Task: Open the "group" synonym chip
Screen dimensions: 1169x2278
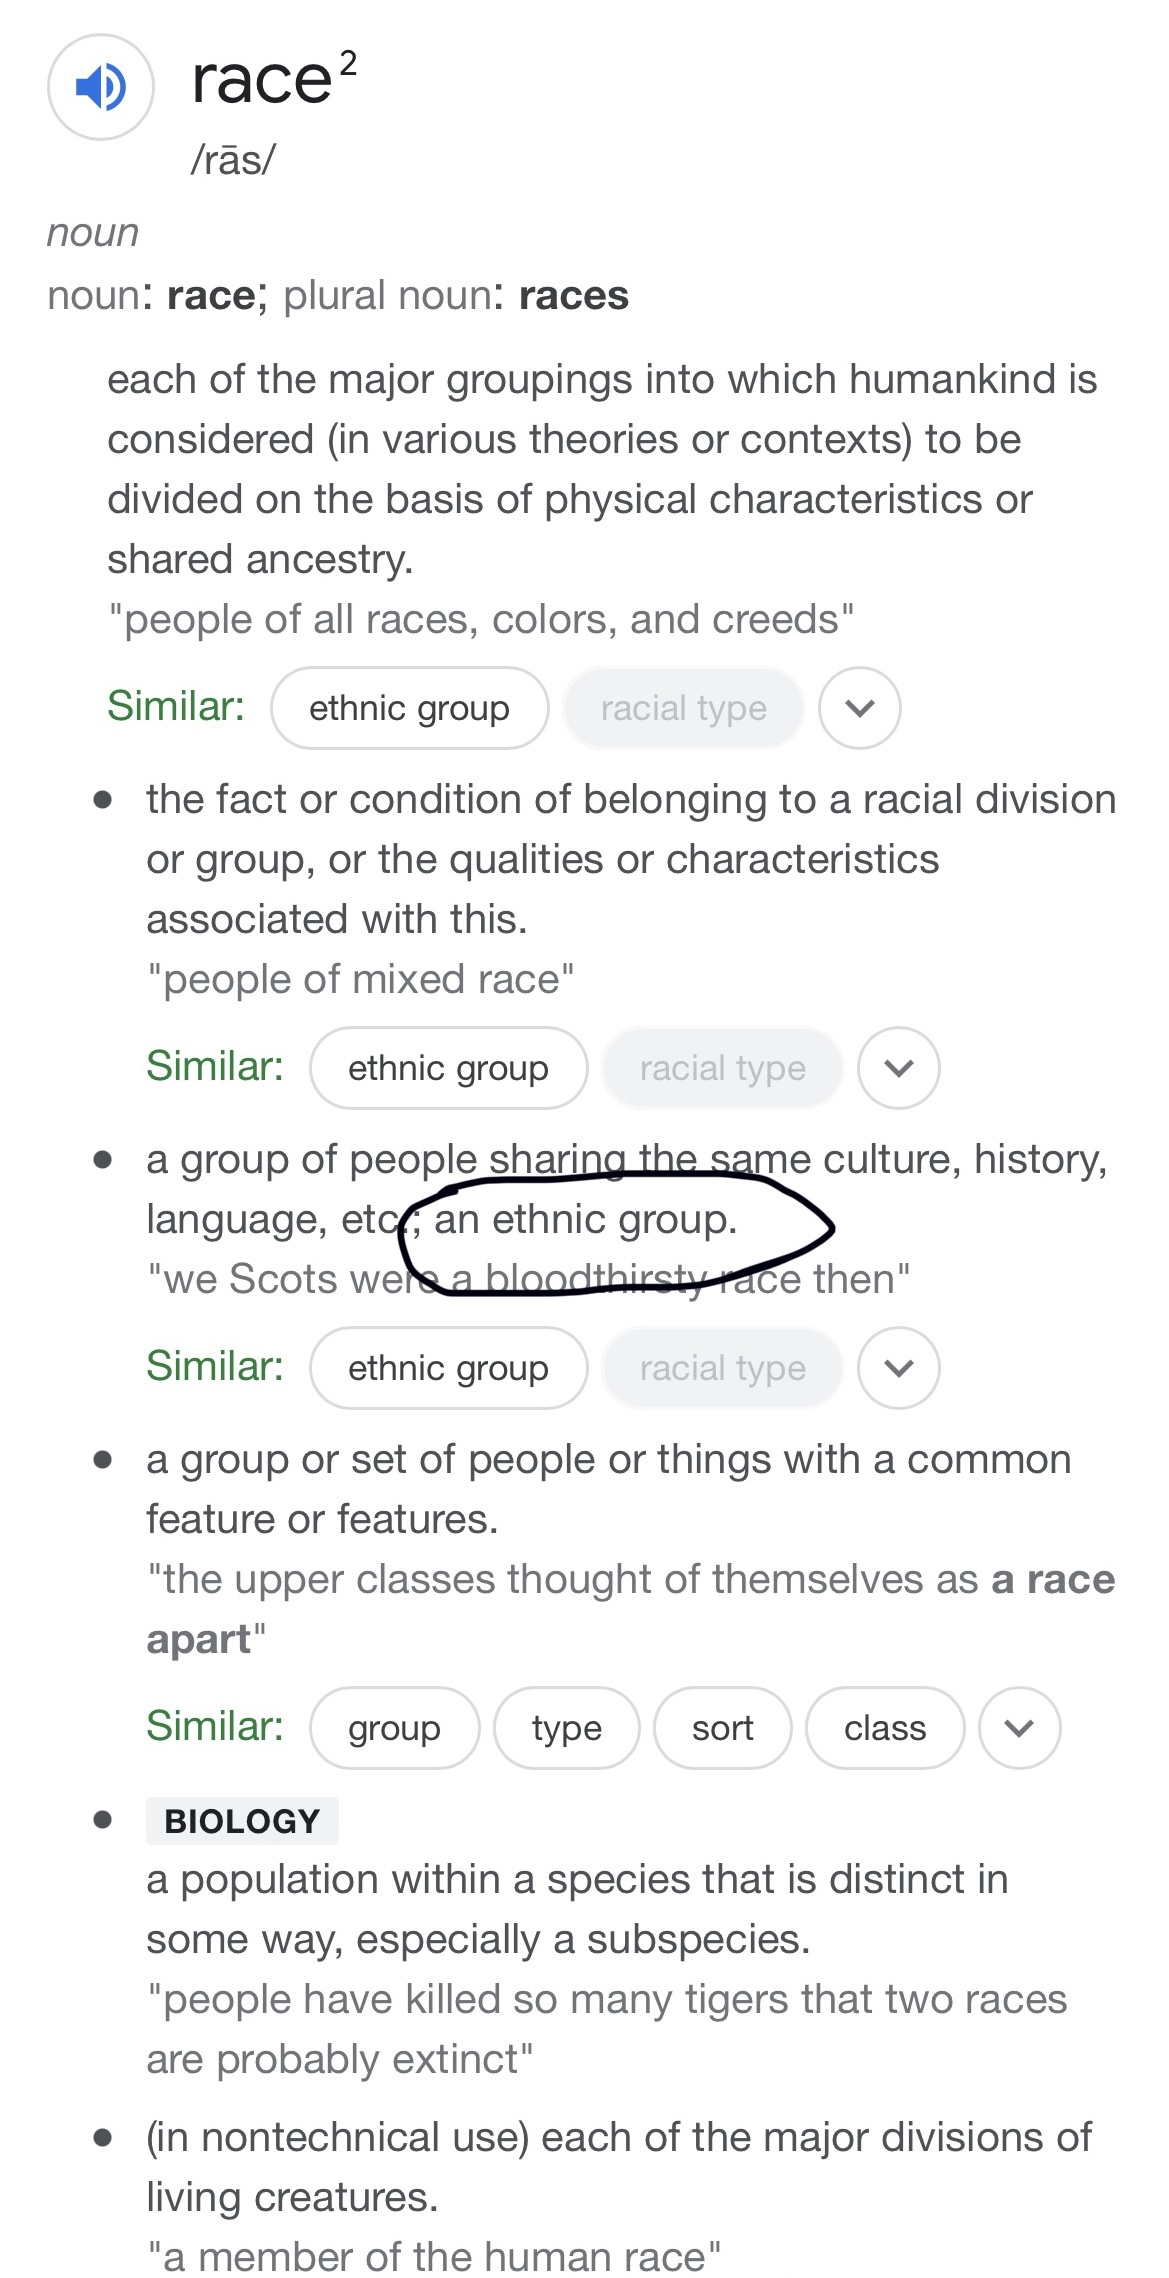Action: click(x=394, y=1728)
